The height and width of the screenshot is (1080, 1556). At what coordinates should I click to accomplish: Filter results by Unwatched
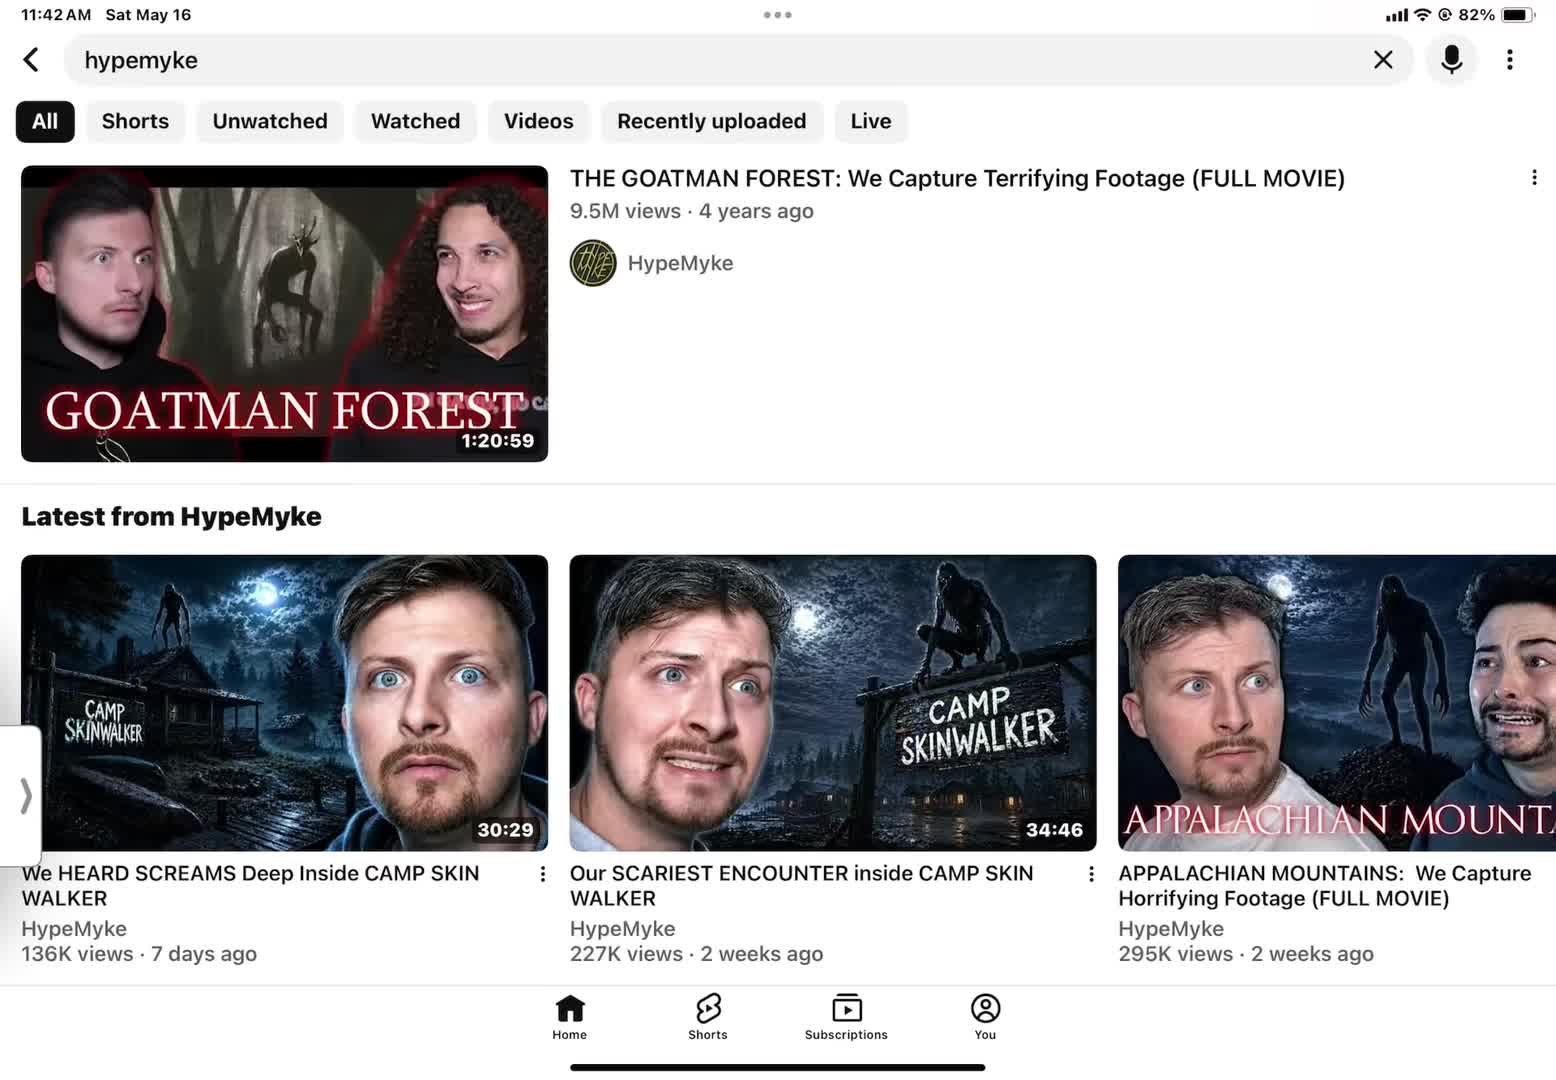coord(270,121)
